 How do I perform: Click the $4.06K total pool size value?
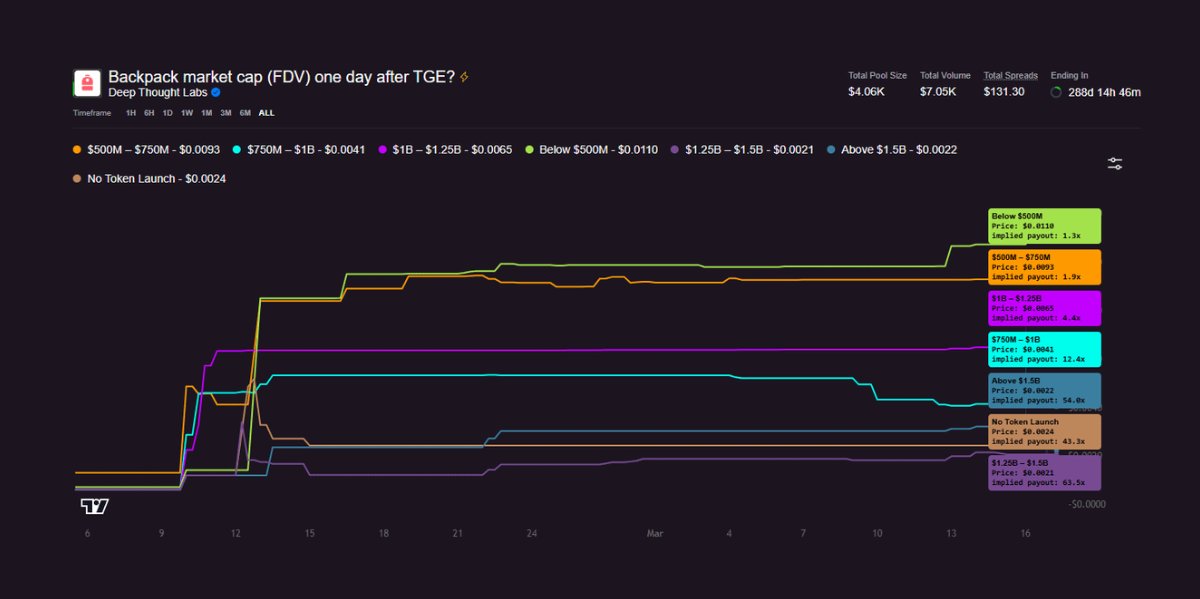pos(867,92)
